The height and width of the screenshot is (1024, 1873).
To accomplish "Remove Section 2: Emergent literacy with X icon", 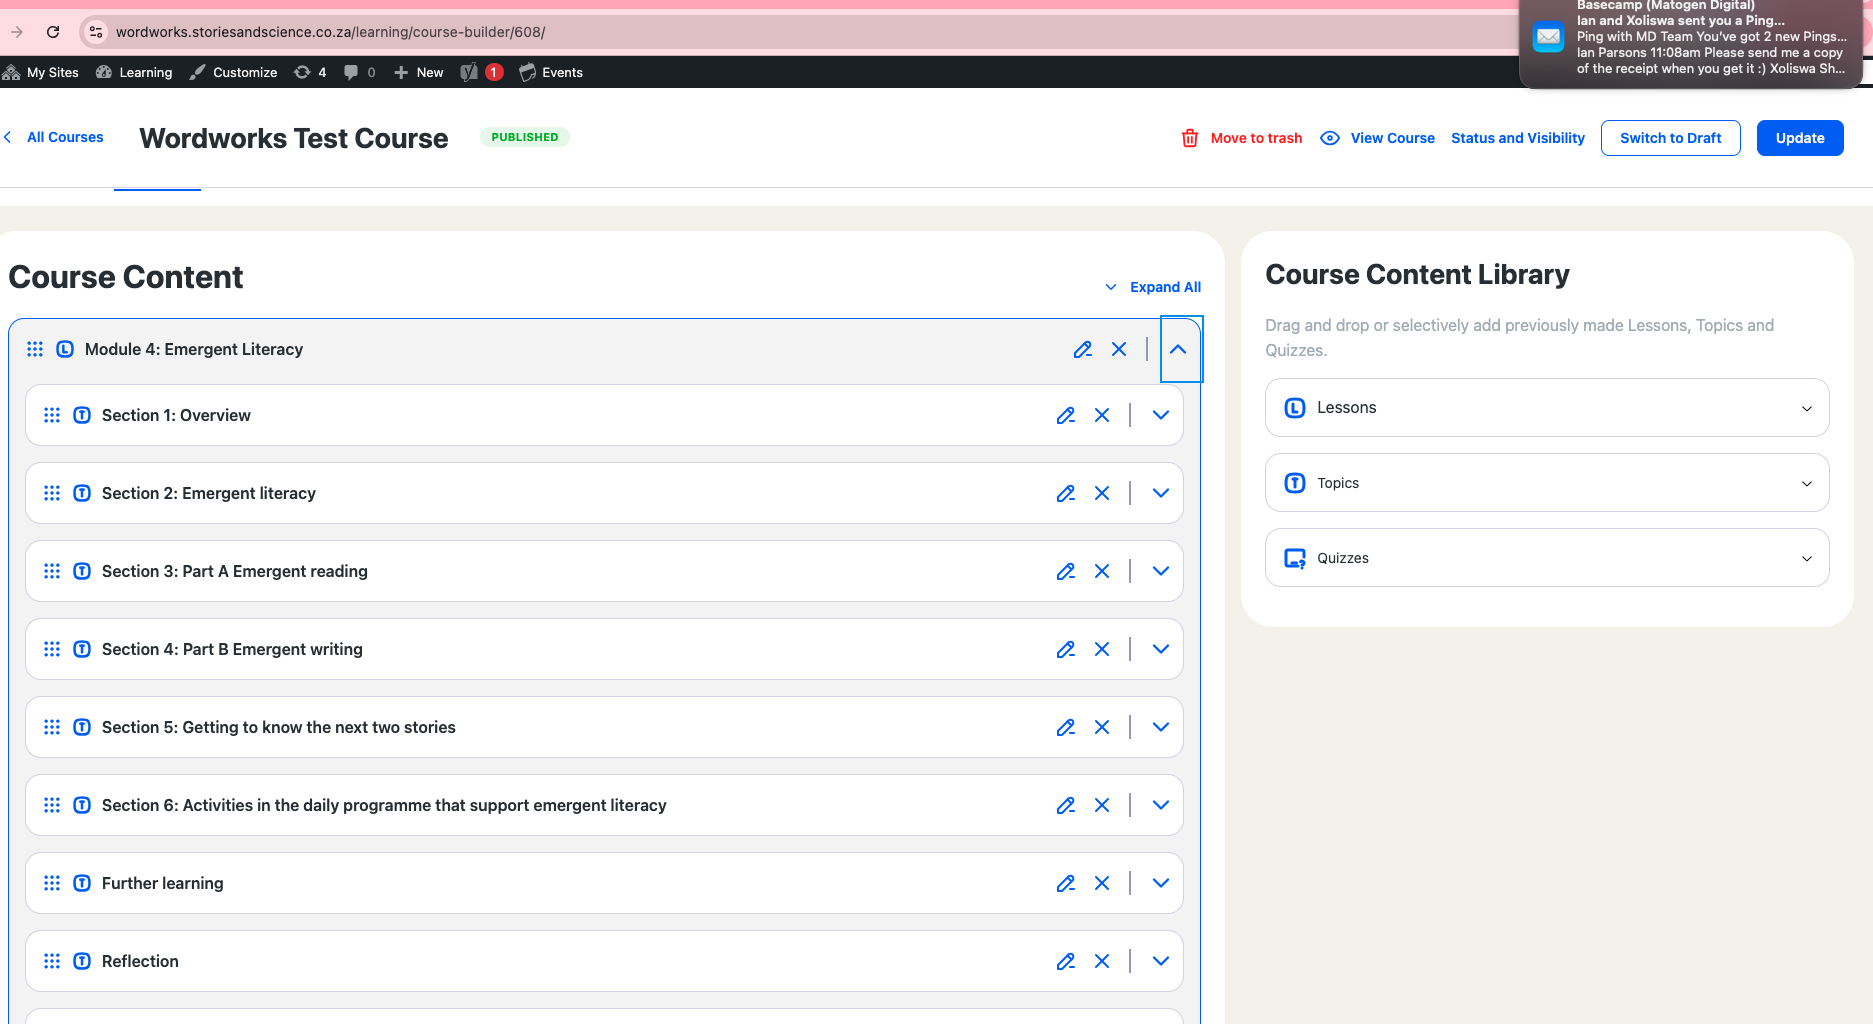I will click(x=1101, y=493).
